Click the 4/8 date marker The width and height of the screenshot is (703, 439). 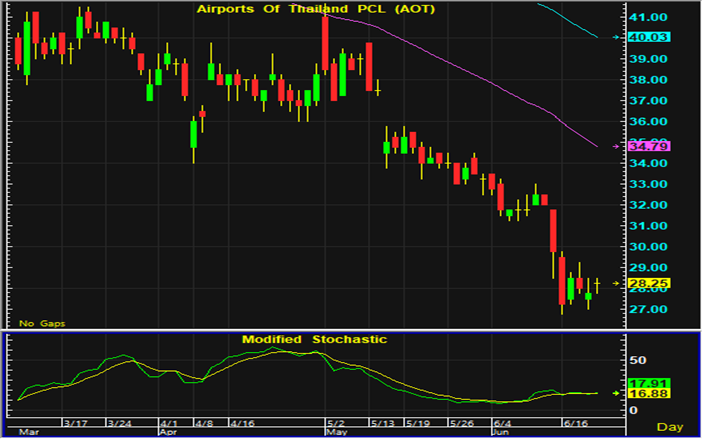pos(204,423)
